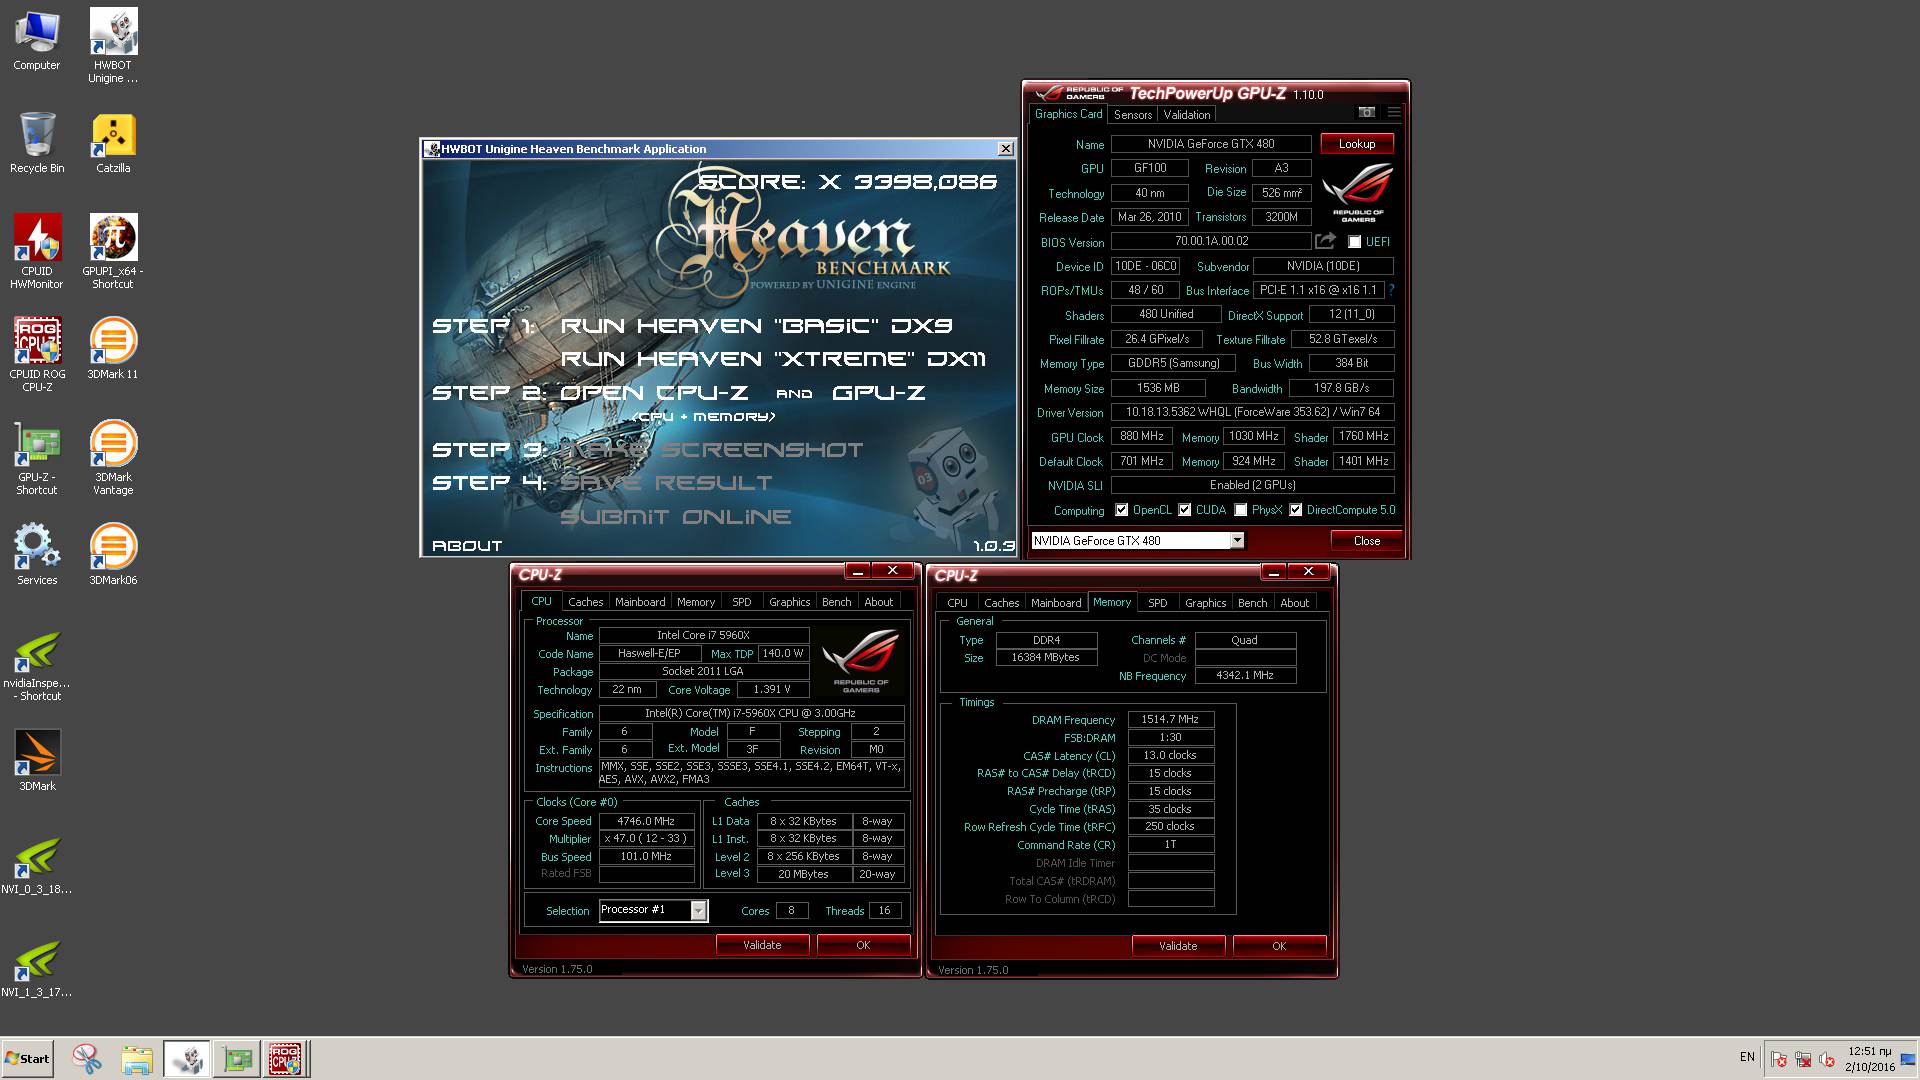This screenshot has width=1920, height=1080.
Task: Switch to ROG CPU-Z via taskbar icon
Action: [x=285, y=1058]
